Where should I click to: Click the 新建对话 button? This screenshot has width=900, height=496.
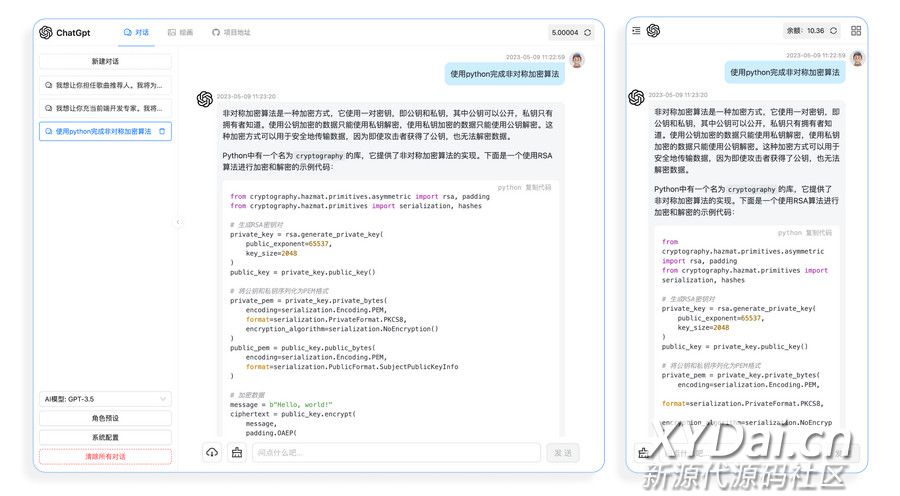105,62
